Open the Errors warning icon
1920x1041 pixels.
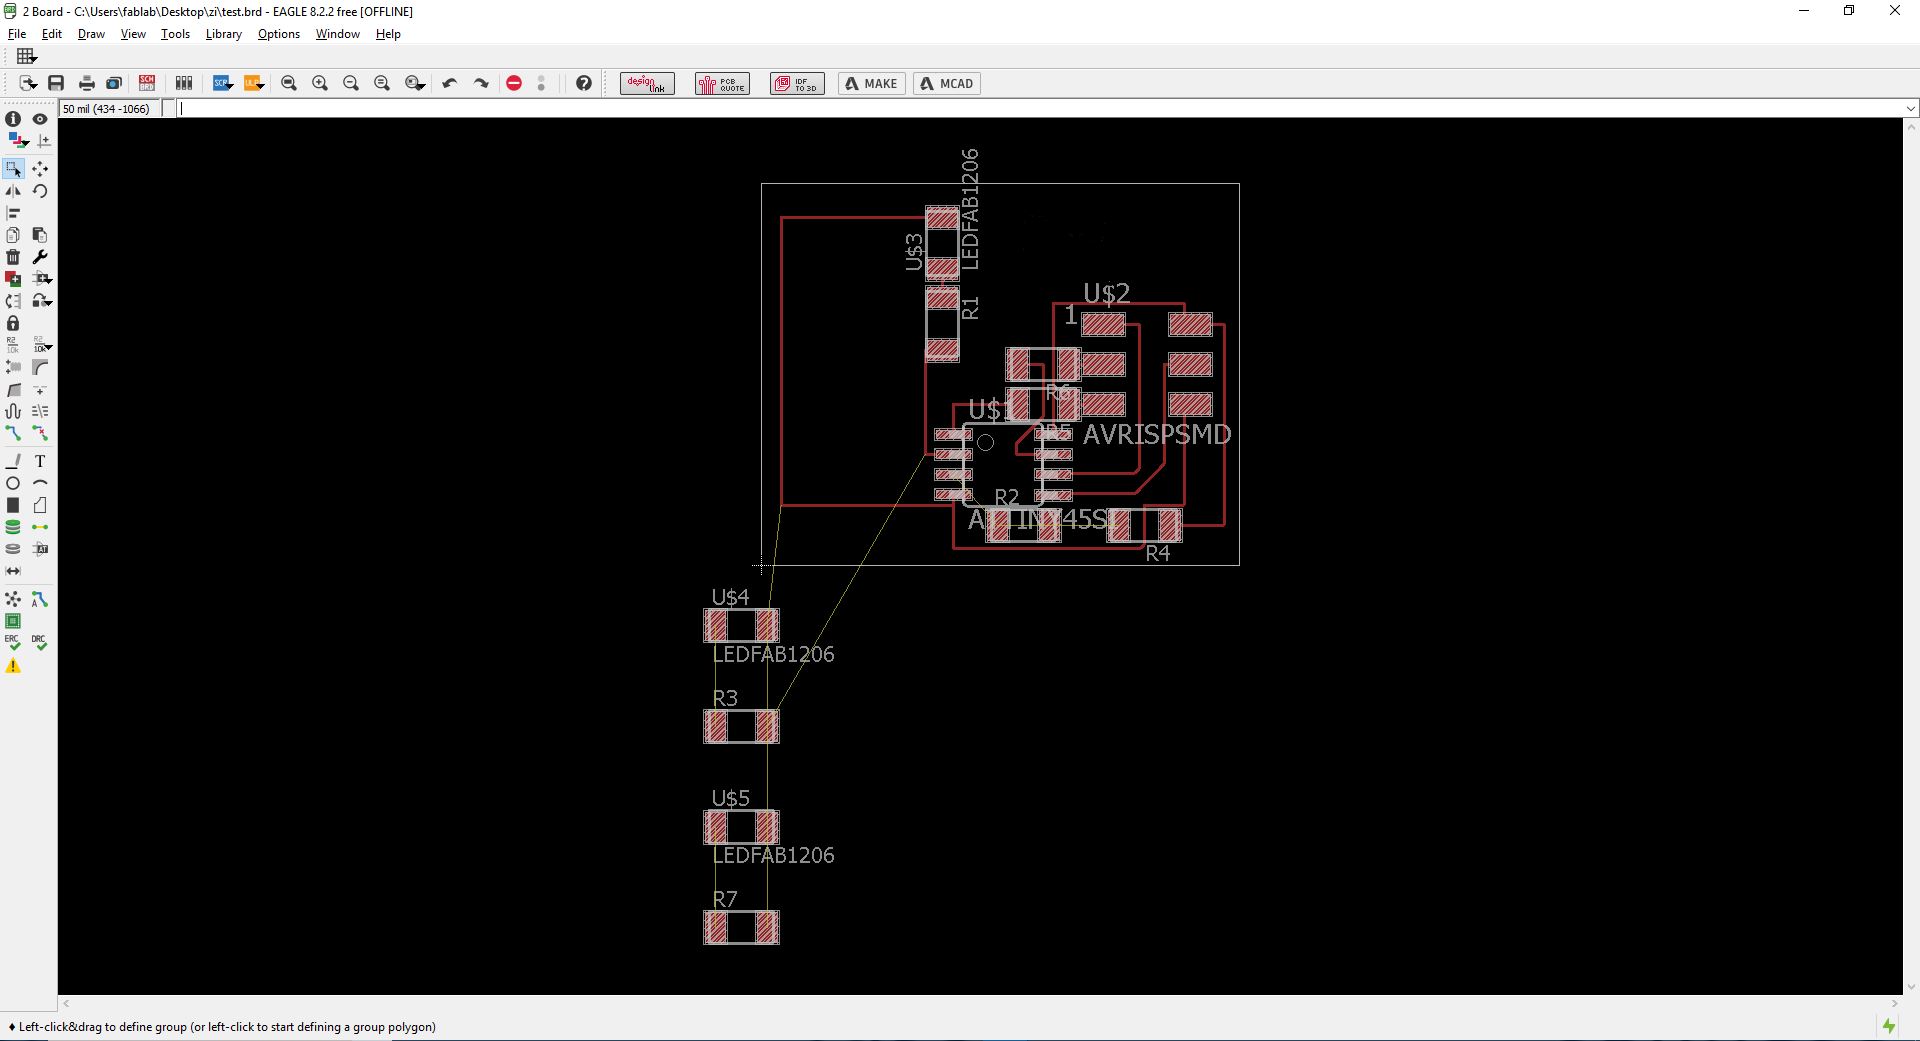pyautogui.click(x=13, y=665)
